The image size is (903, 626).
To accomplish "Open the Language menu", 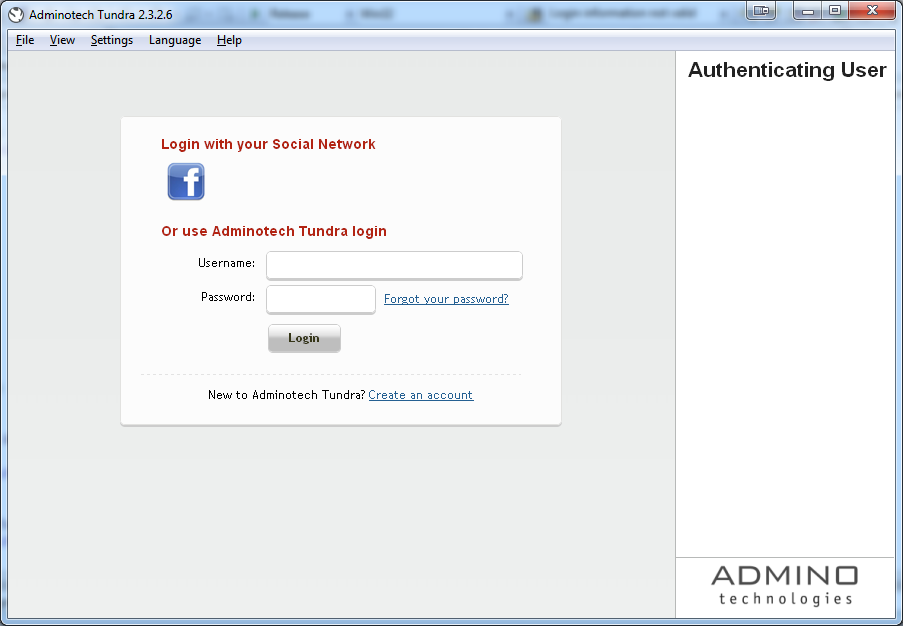I will 175,40.
